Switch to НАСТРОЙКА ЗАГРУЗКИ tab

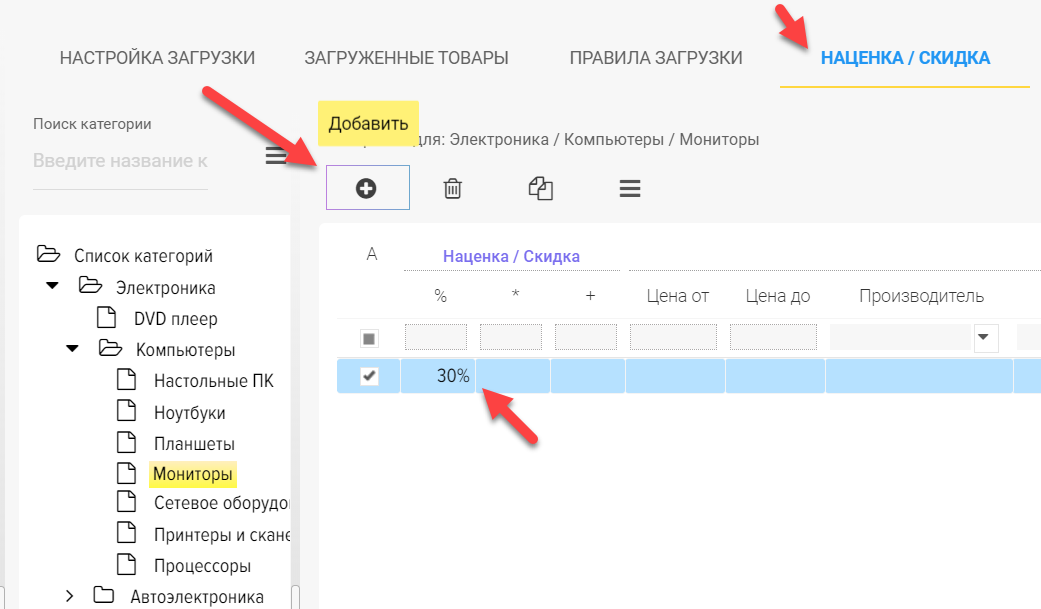click(x=157, y=58)
